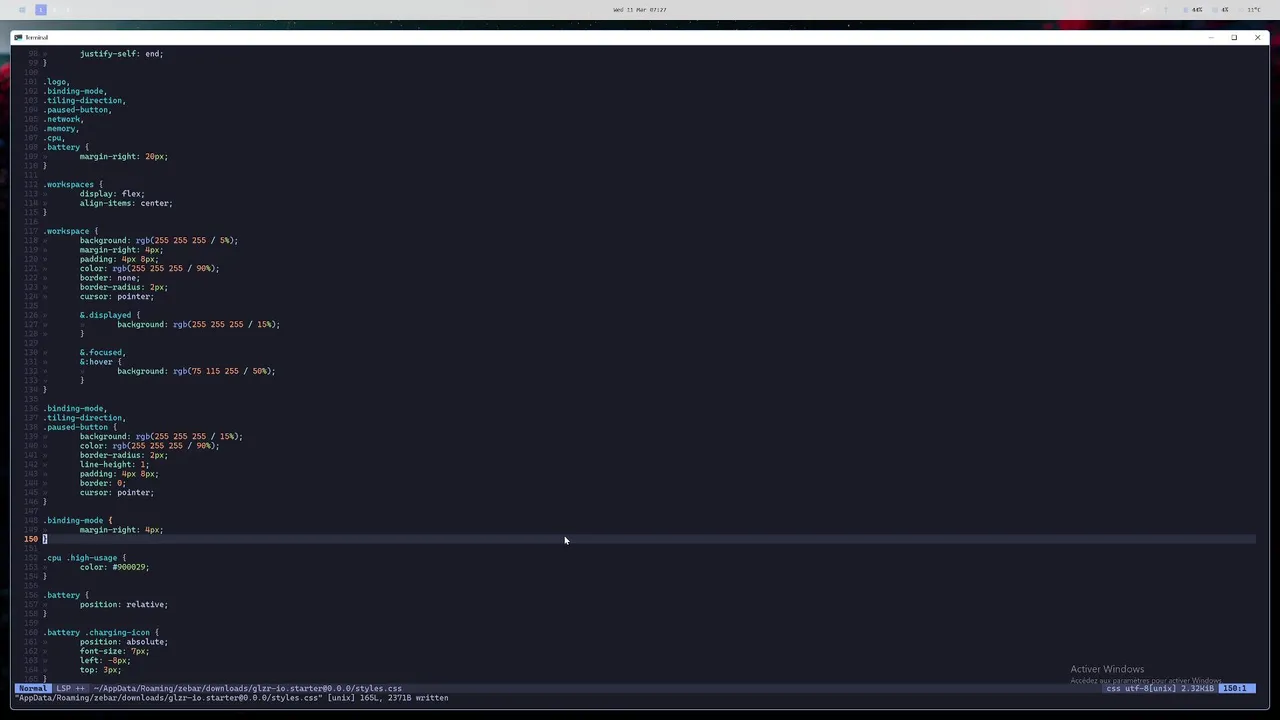The width and height of the screenshot is (1280, 720).
Task: Place cursor on the '.logo,' selector
Action: pos(56,82)
